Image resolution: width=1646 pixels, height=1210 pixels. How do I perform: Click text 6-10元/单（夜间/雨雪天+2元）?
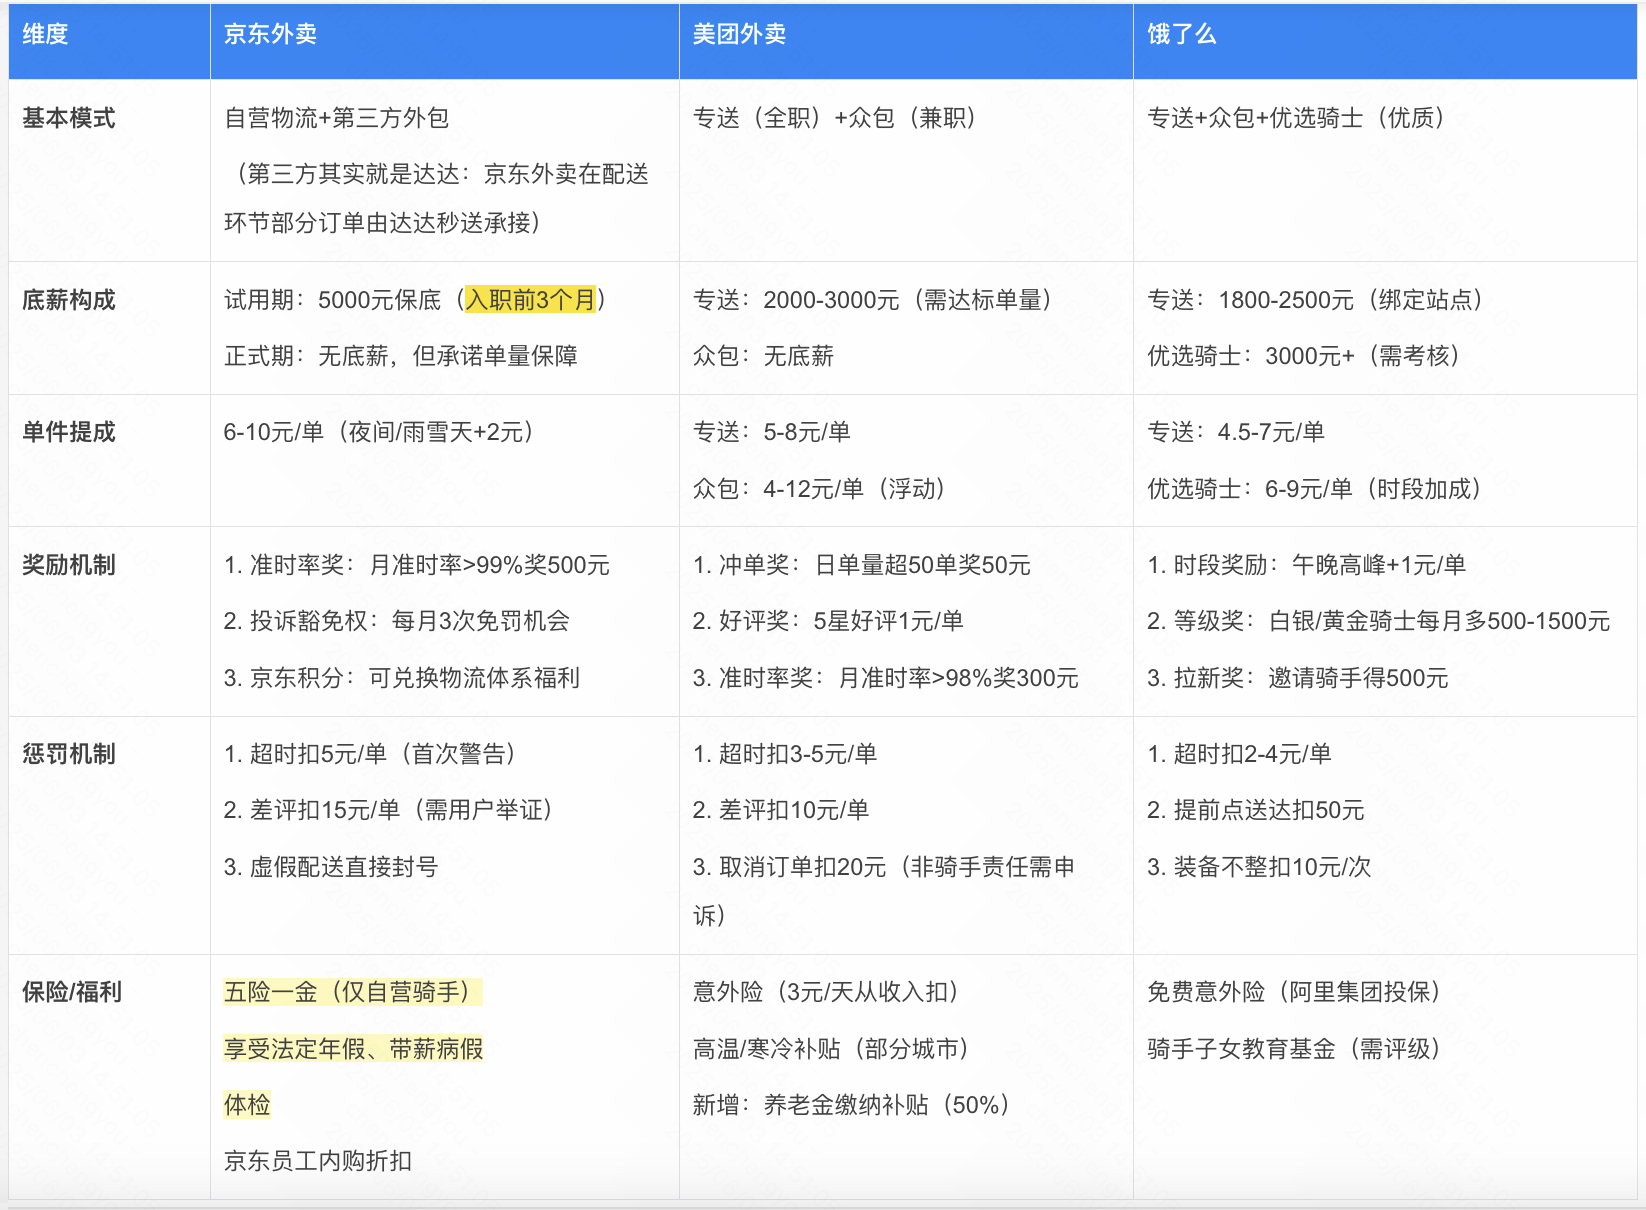(x=380, y=432)
